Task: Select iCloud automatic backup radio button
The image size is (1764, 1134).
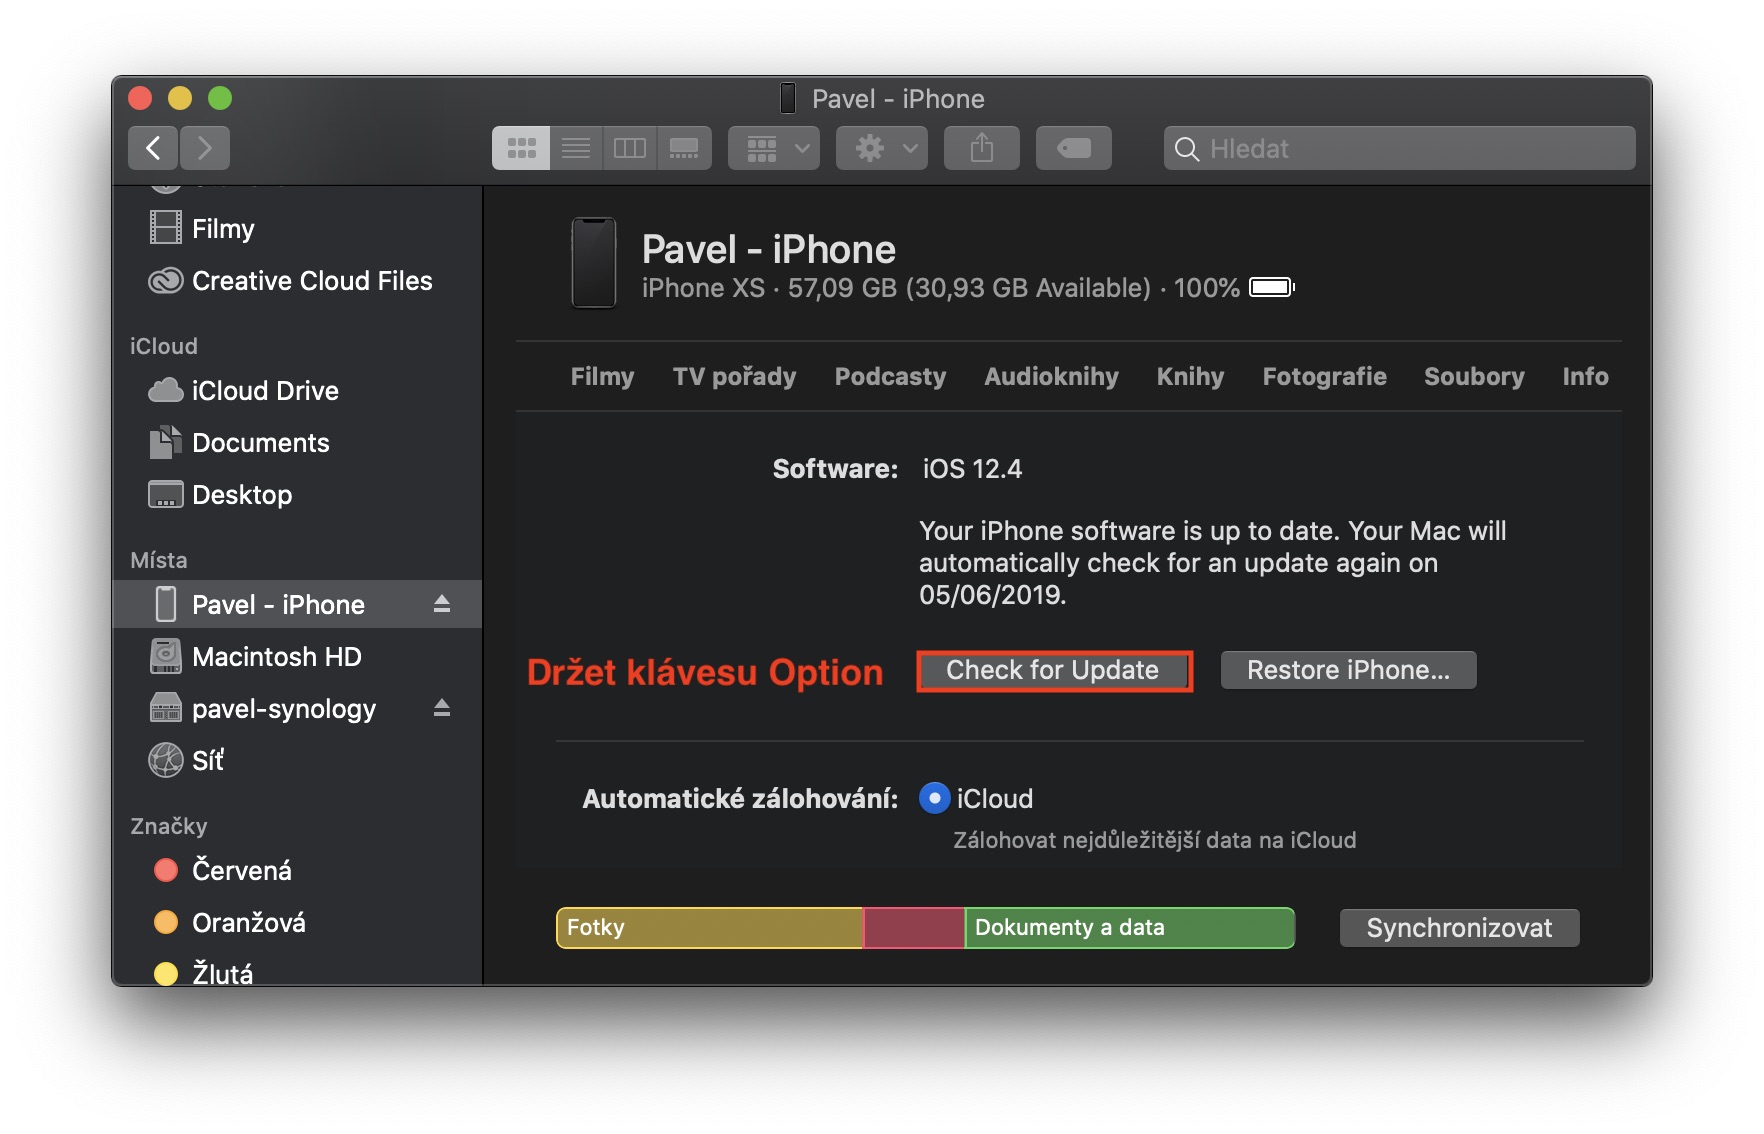Action: pos(934,798)
